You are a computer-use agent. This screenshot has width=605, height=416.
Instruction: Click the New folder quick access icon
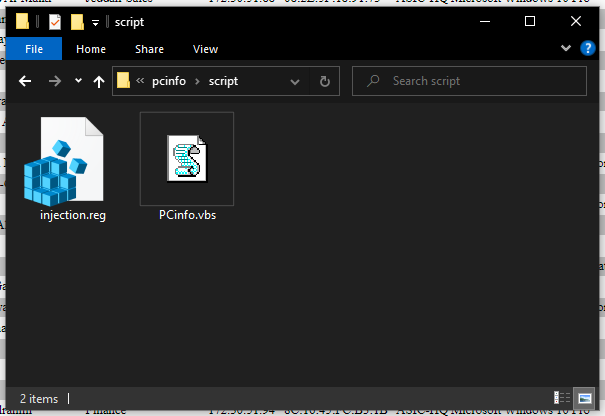pyautogui.click(x=77, y=22)
